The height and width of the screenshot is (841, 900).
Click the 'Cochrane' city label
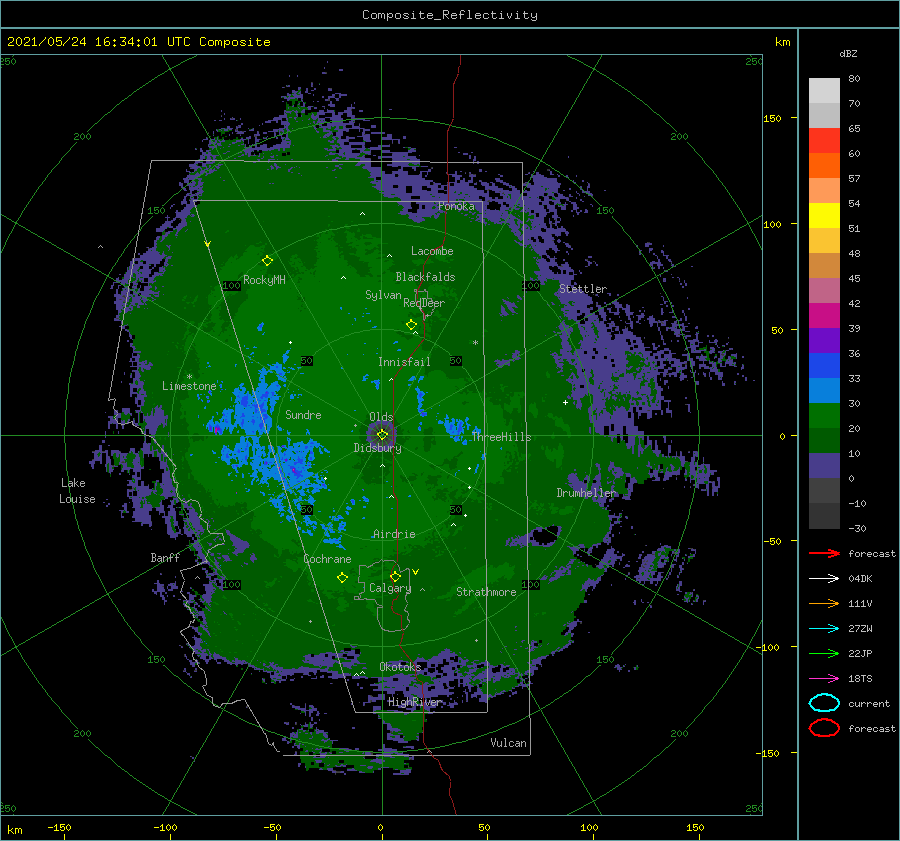(x=327, y=559)
